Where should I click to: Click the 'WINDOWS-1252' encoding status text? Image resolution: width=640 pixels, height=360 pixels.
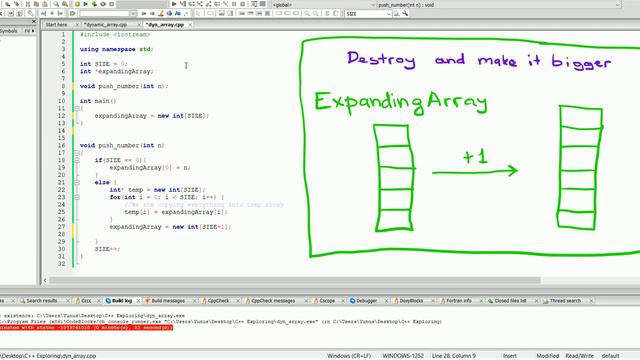(x=403, y=356)
